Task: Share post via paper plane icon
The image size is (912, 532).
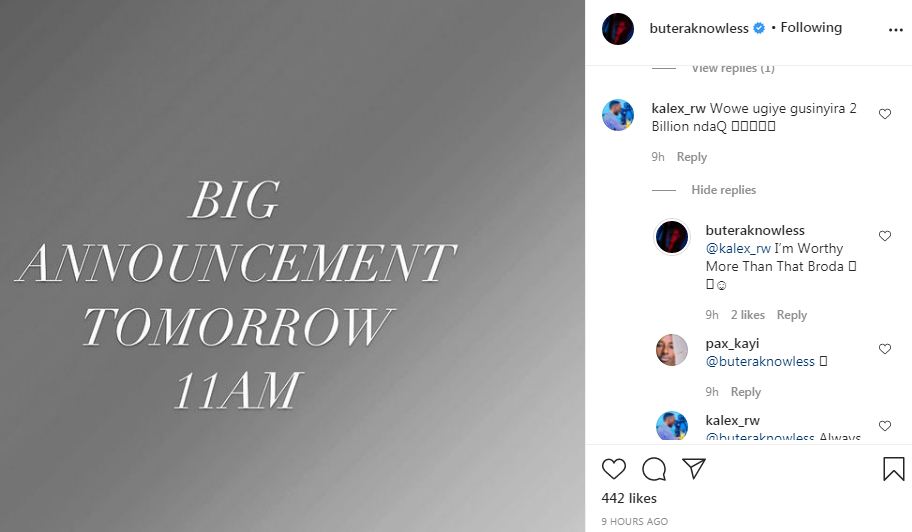Action: coord(694,468)
